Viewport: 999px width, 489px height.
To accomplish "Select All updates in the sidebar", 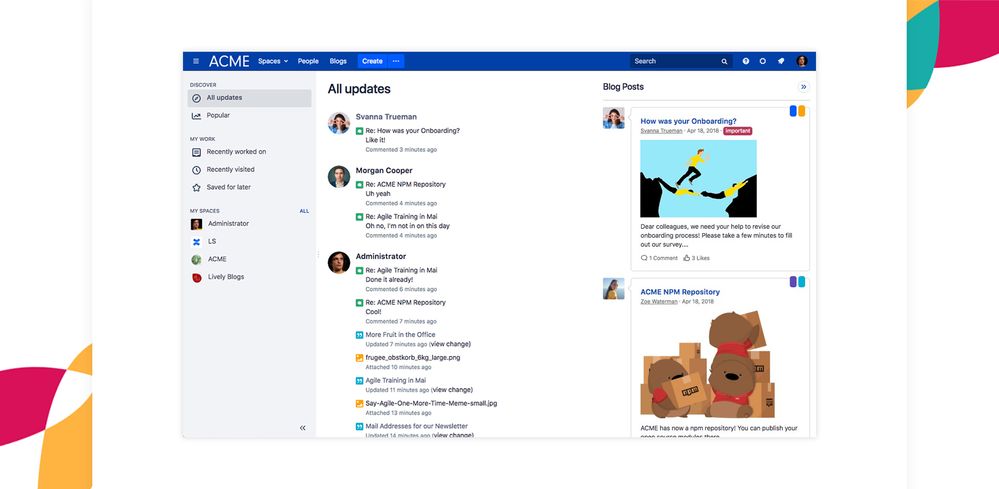I will click(249, 98).
